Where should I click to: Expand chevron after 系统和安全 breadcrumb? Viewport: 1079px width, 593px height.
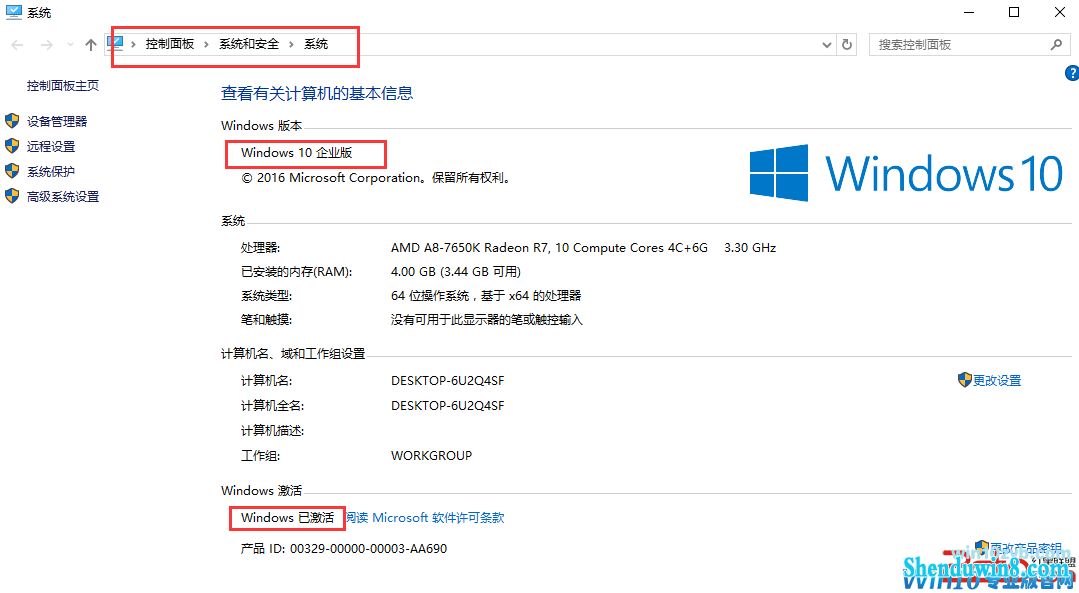coord(291,45)
